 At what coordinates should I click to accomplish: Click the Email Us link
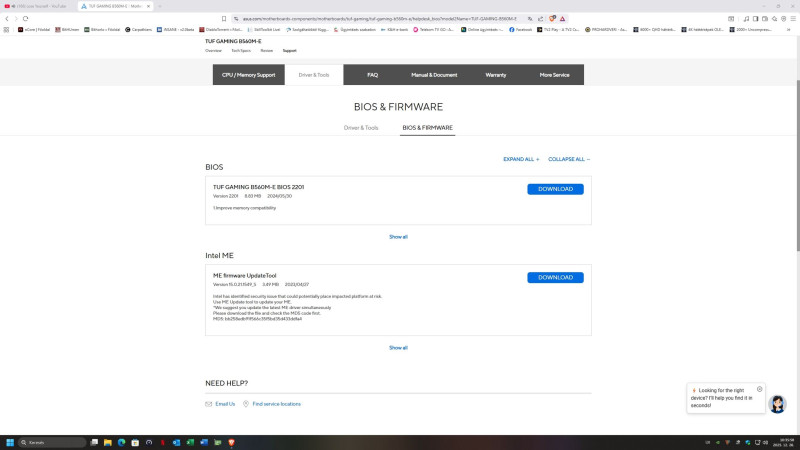[225, 404]
